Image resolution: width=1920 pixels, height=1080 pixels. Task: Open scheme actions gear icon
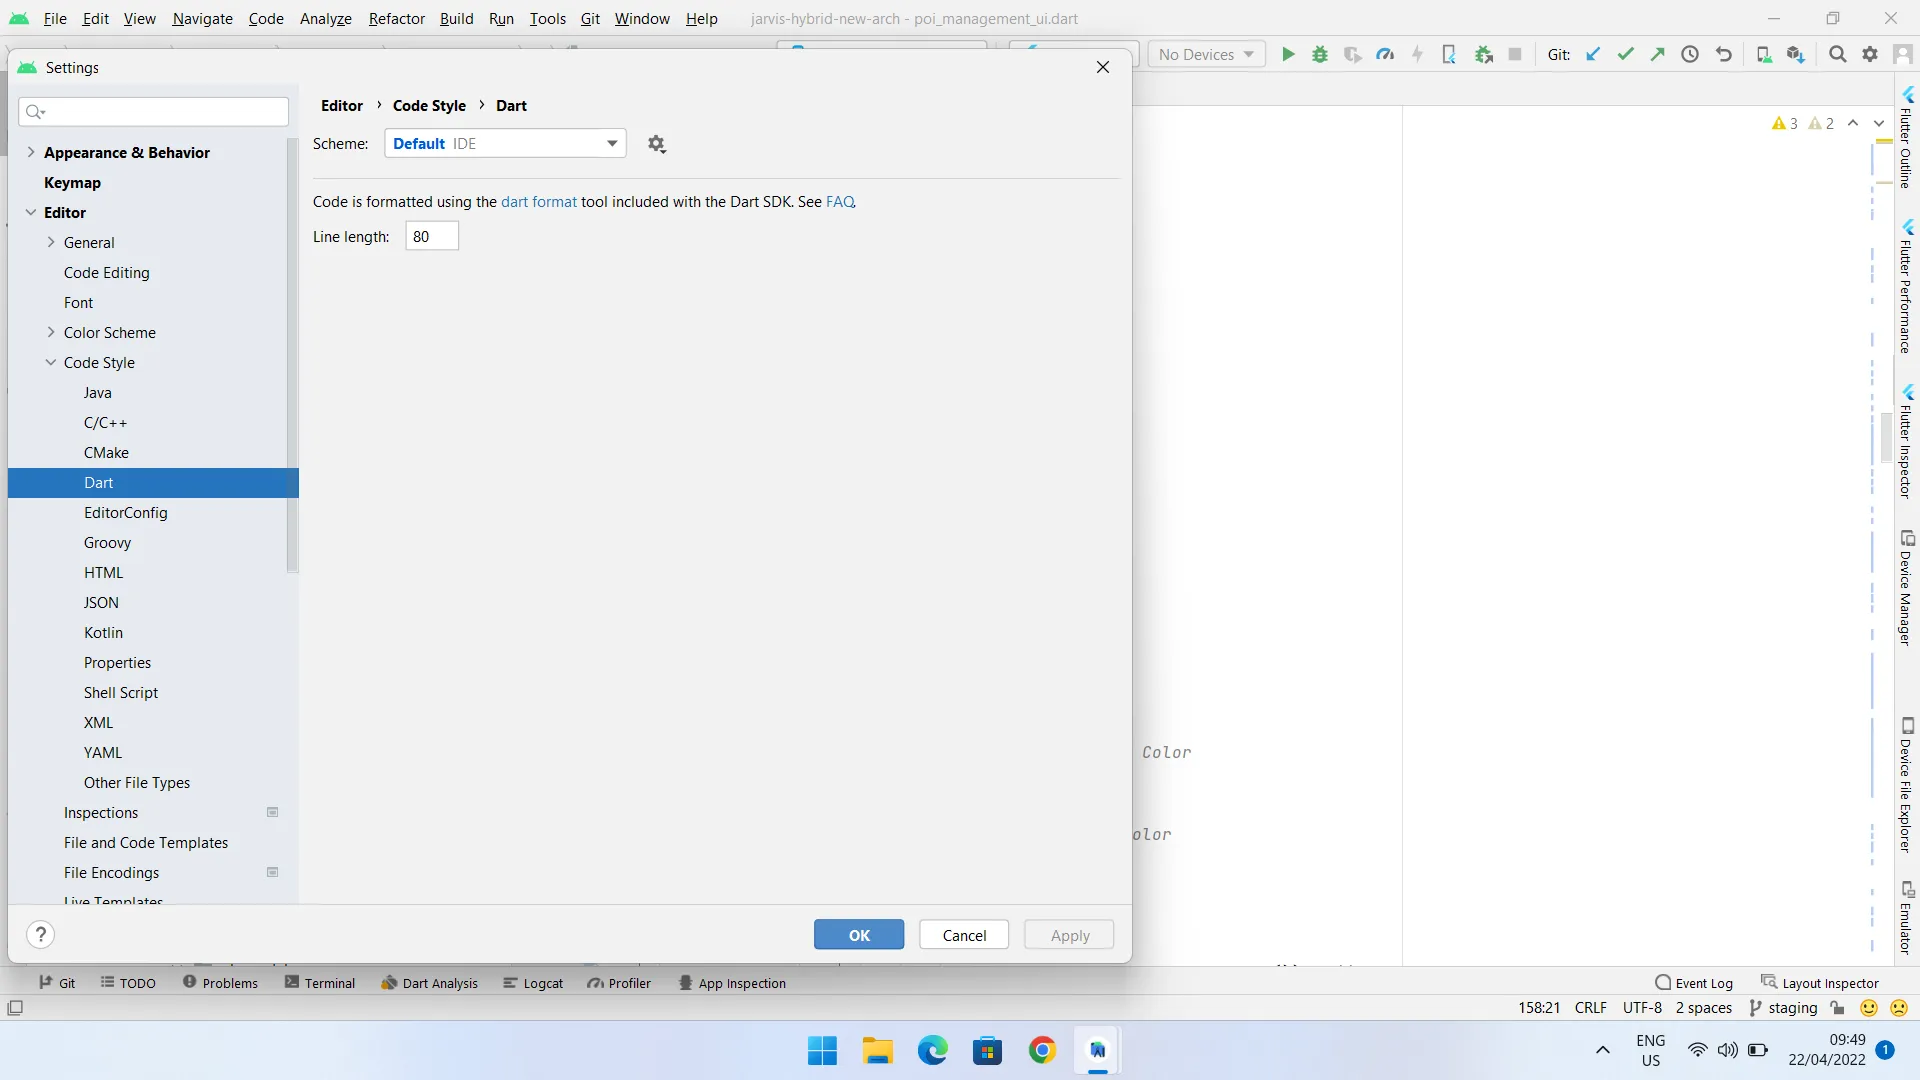(x=656, y=144)
